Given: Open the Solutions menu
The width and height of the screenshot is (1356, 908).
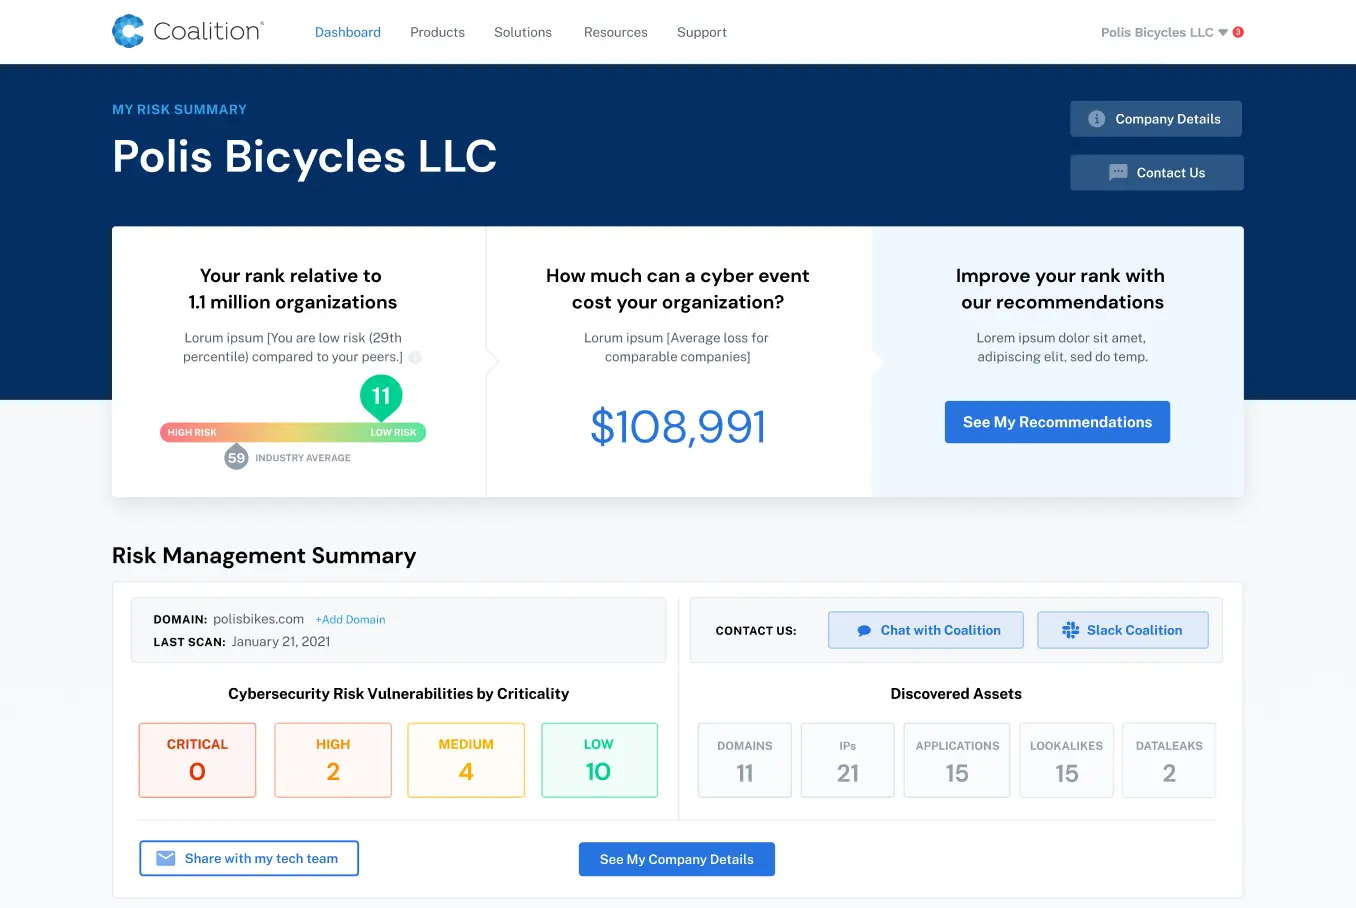Looking at the screenshot, I should pos(523,32).
